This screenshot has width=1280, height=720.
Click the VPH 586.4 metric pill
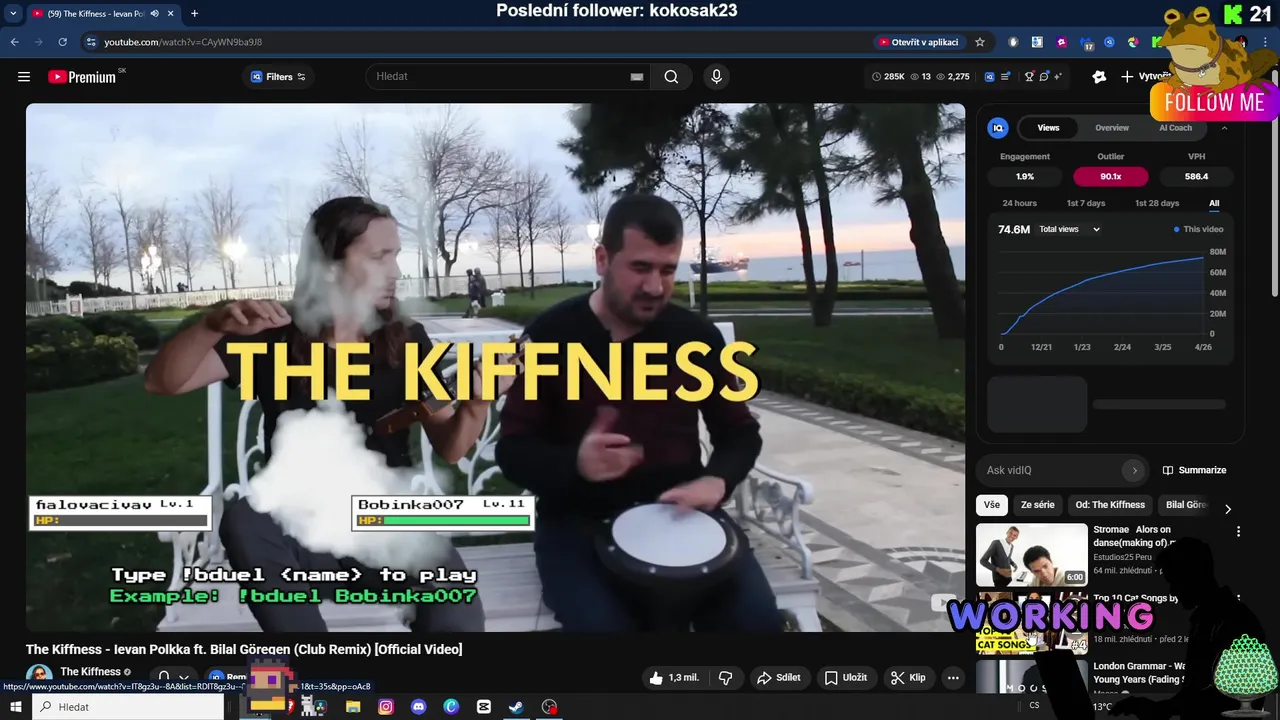pos(1196,176)
